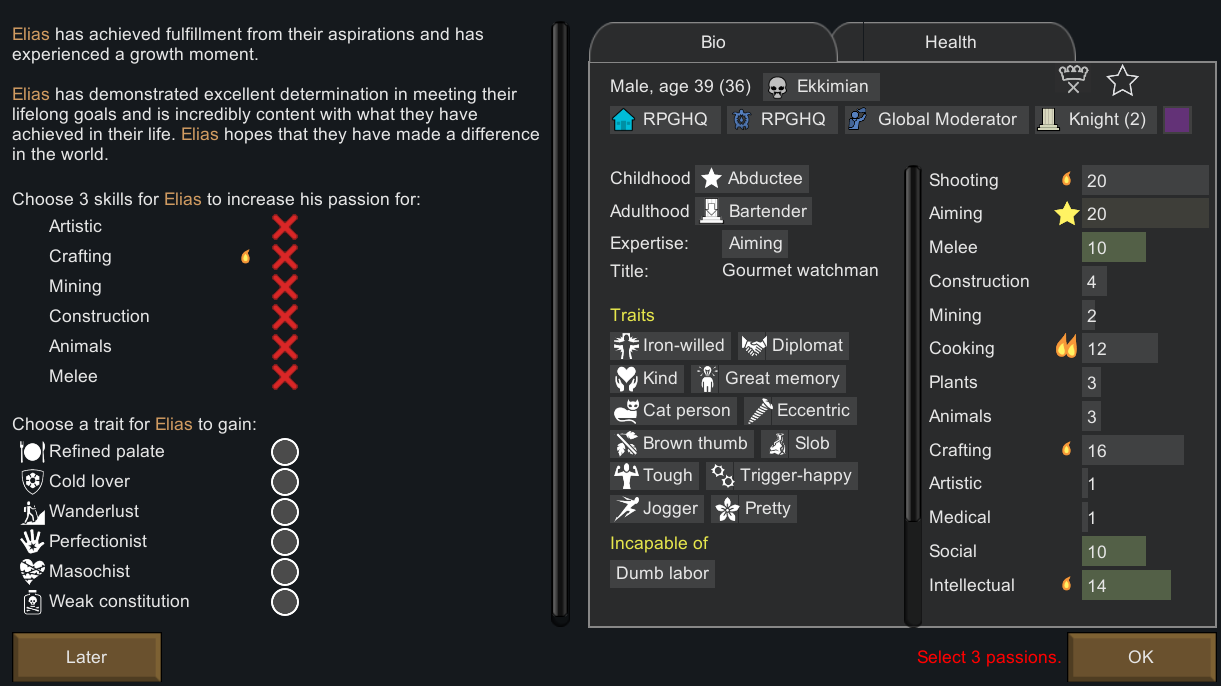Viewport: 1221px width, 686px height.
Task: Click the Later button
Action: 86,657
